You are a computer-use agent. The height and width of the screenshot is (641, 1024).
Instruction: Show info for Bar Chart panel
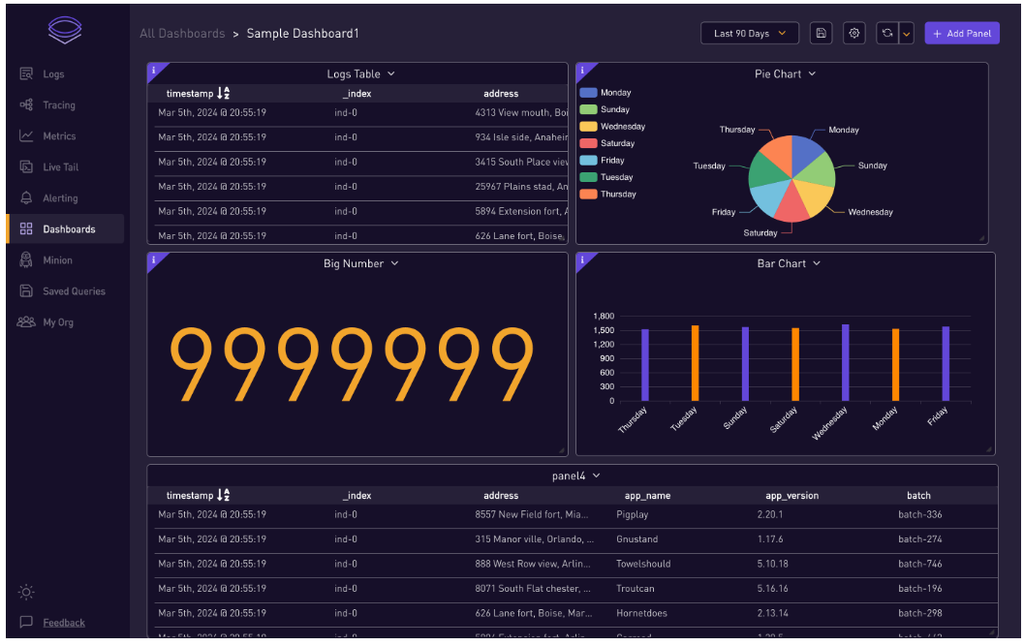[583, 260]
